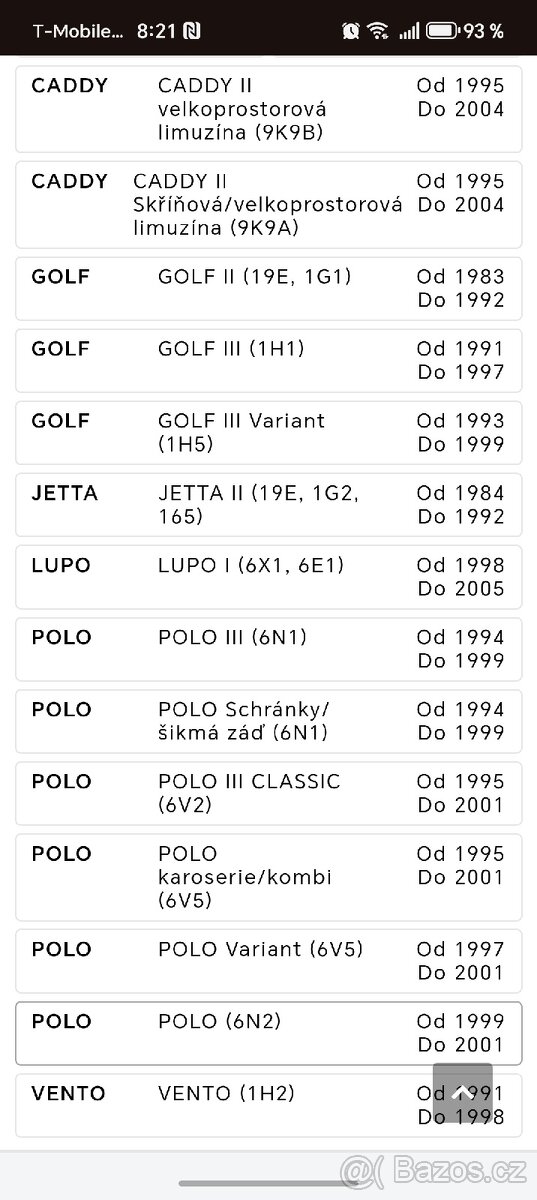537x1200 pixels.
Task: Choose POLO karoserie/kombi (6V5) row
Action: pyautogui.click(x=268, y=877)
